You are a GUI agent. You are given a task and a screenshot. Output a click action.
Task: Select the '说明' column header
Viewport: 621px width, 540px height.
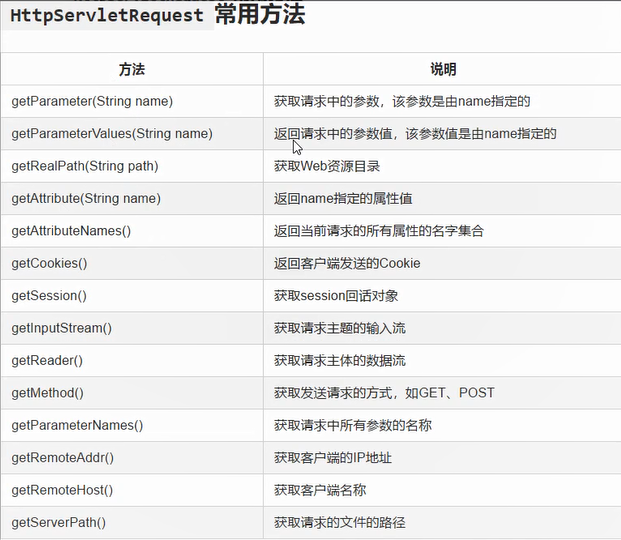point(443,69)
